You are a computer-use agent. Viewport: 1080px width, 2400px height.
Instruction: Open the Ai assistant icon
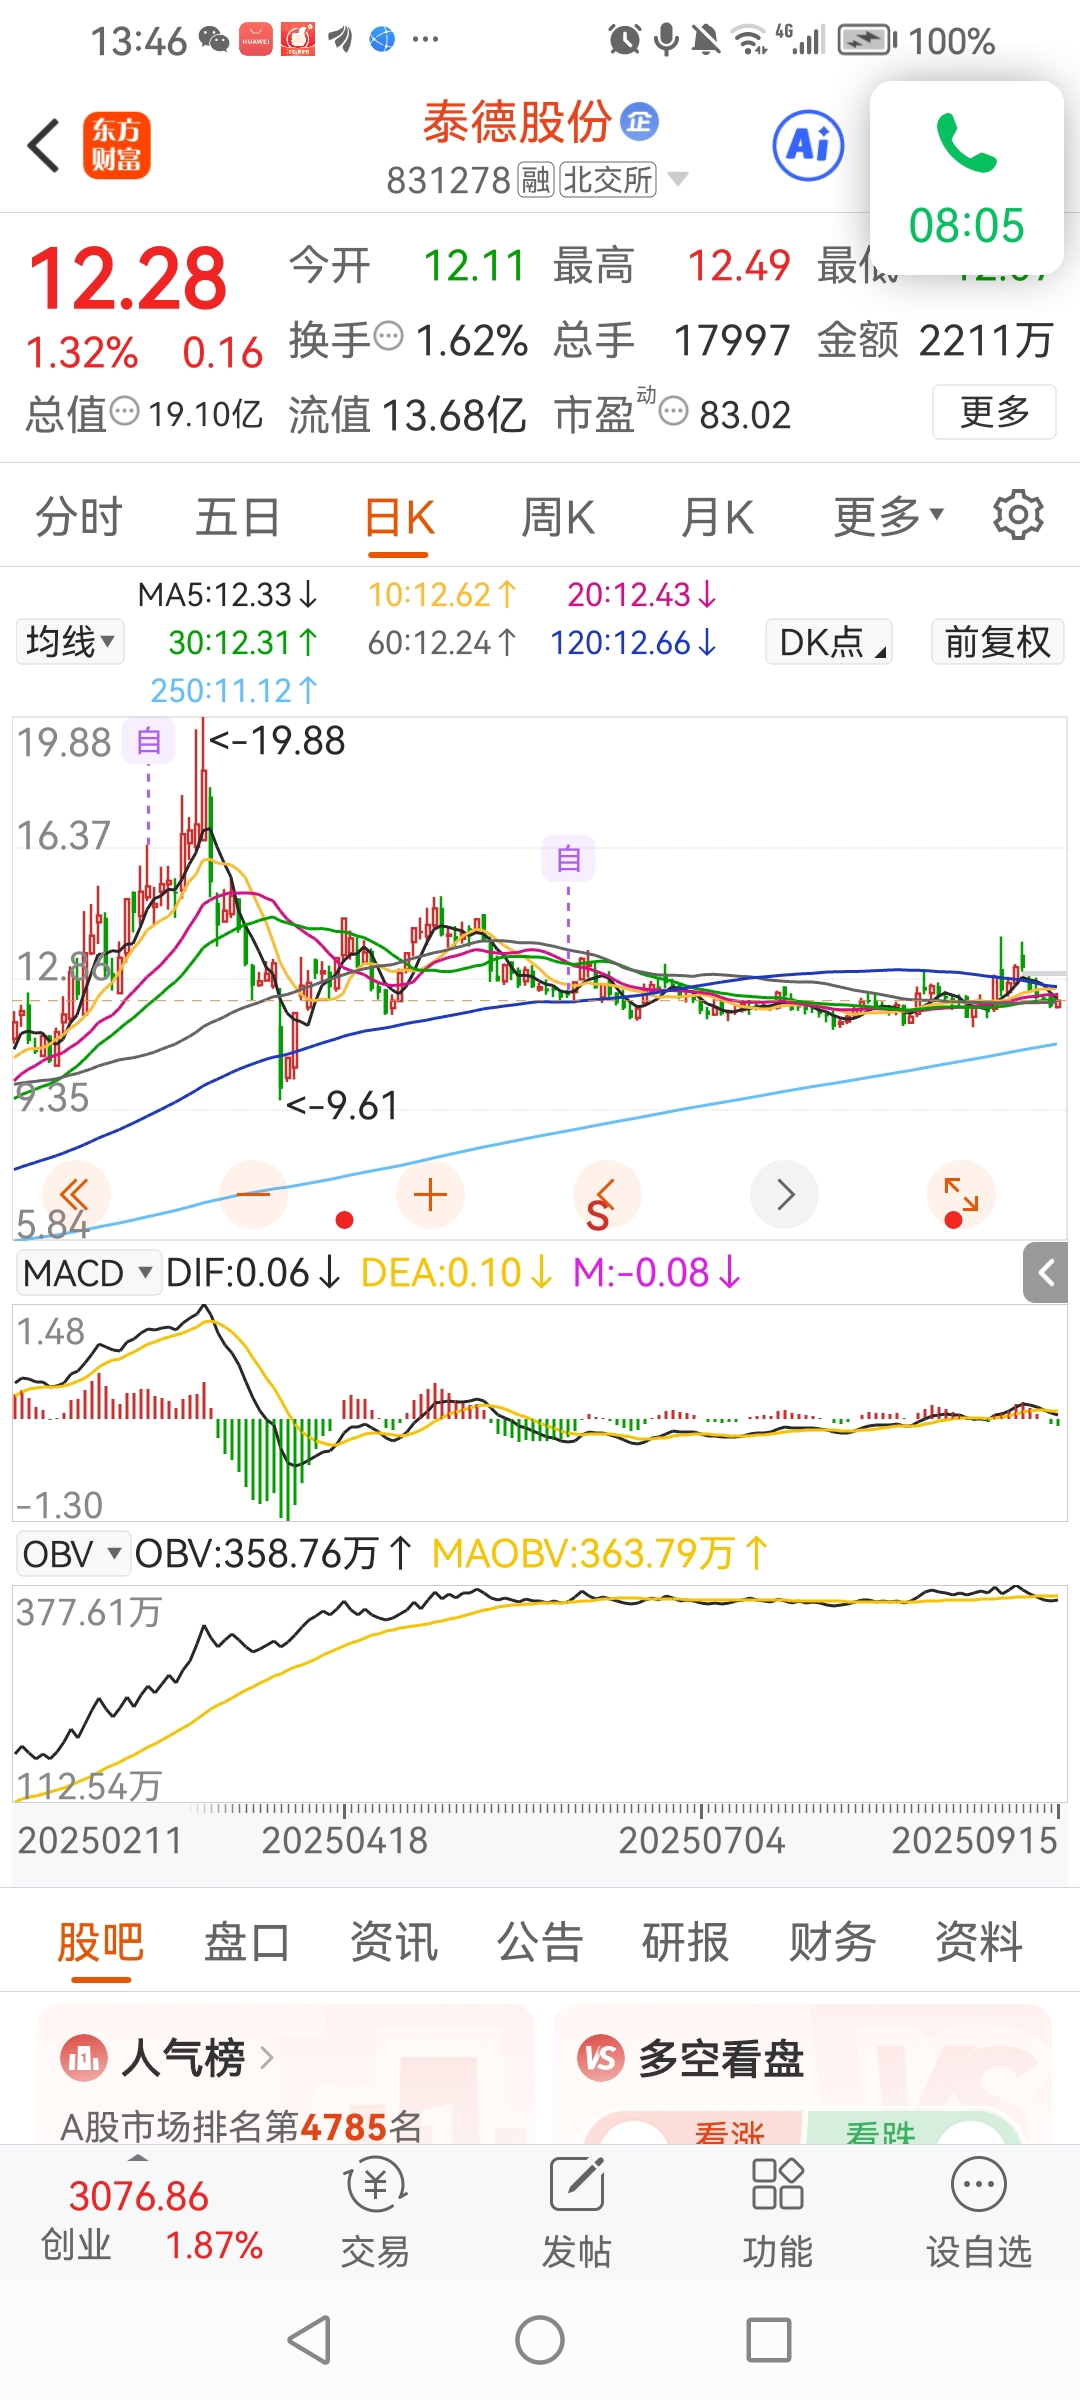(x=808, y=146)
